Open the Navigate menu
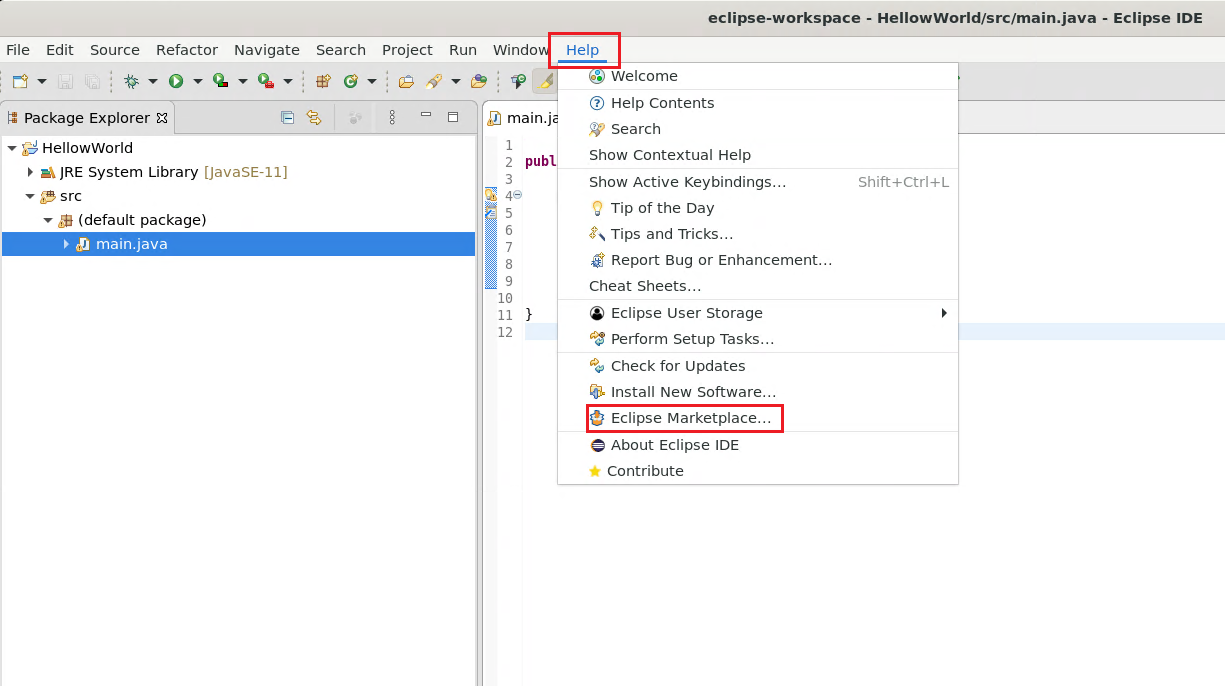Image resolution: width=1225 pixels, height=686 pixels. [267, 50]
